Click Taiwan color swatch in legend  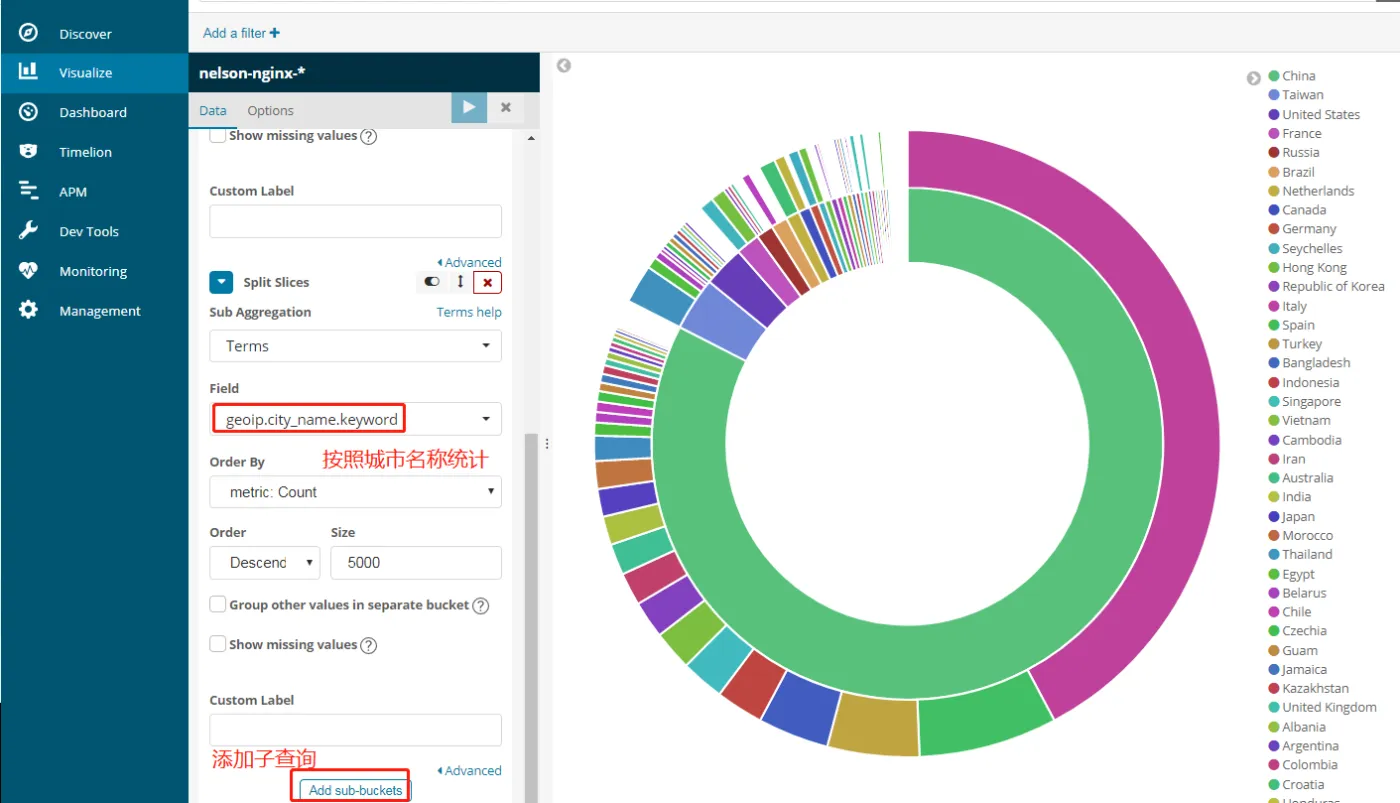pyautogui.click(x=1274, y=95)
